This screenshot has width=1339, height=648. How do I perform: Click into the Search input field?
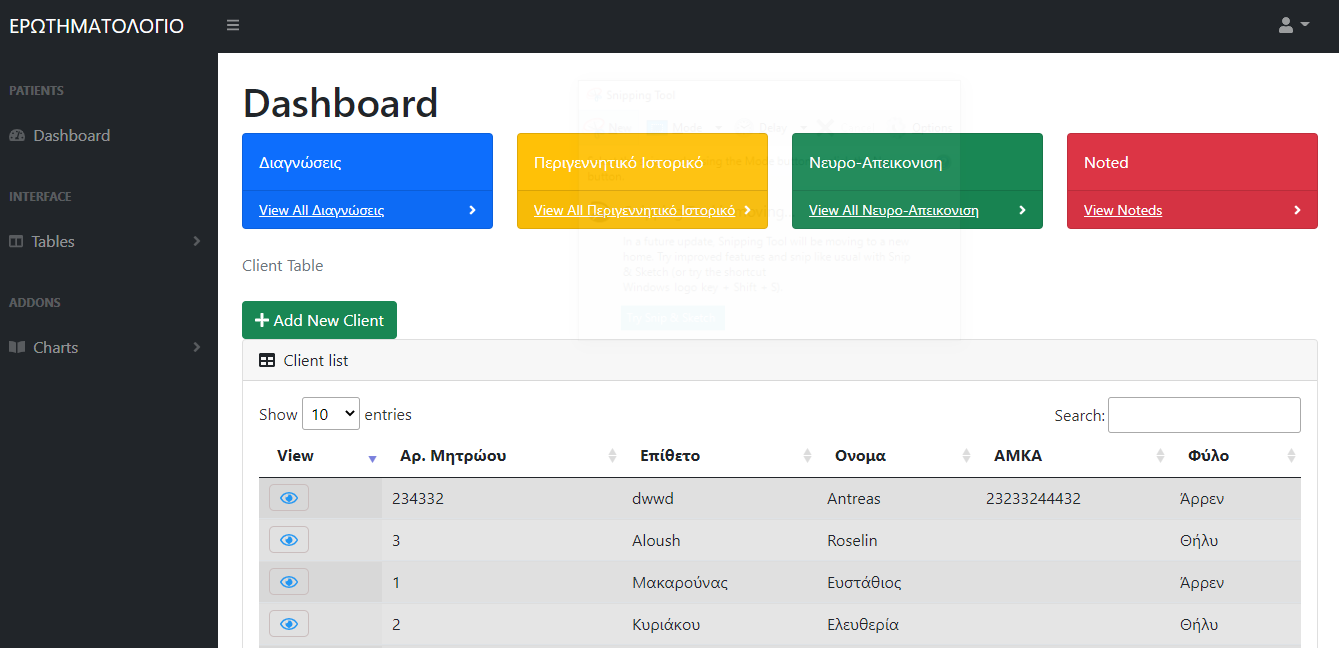[x=1204, y=415]
